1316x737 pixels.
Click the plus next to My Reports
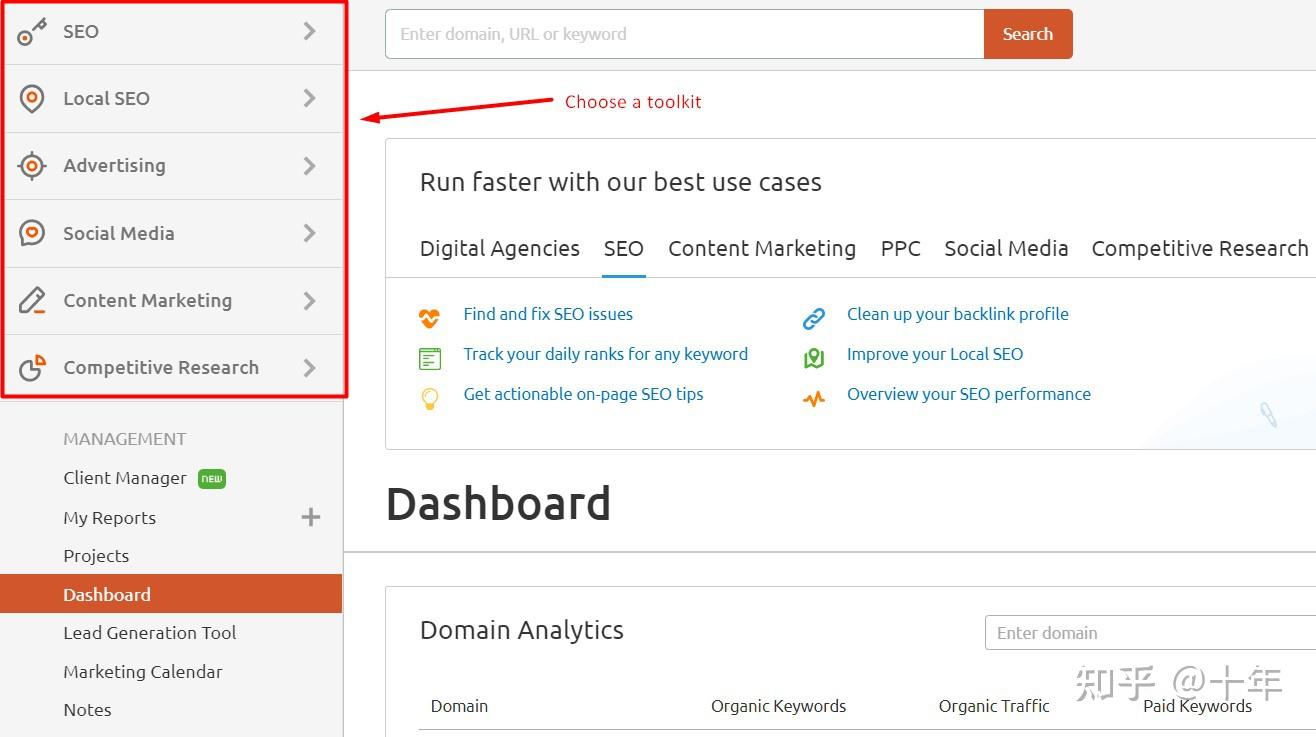[310, 517]
